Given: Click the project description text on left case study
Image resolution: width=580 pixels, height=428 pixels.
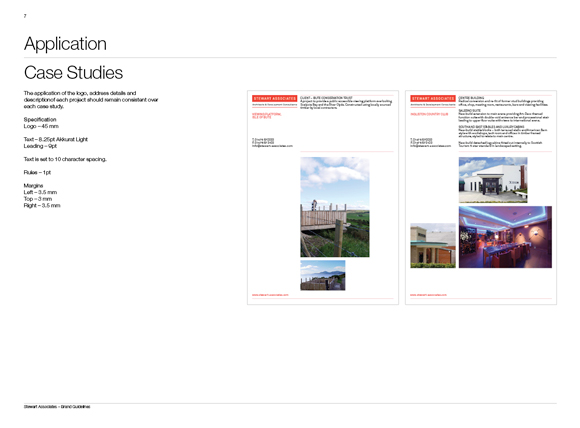Looking at the screenshot, I should [x=346, y=103].
